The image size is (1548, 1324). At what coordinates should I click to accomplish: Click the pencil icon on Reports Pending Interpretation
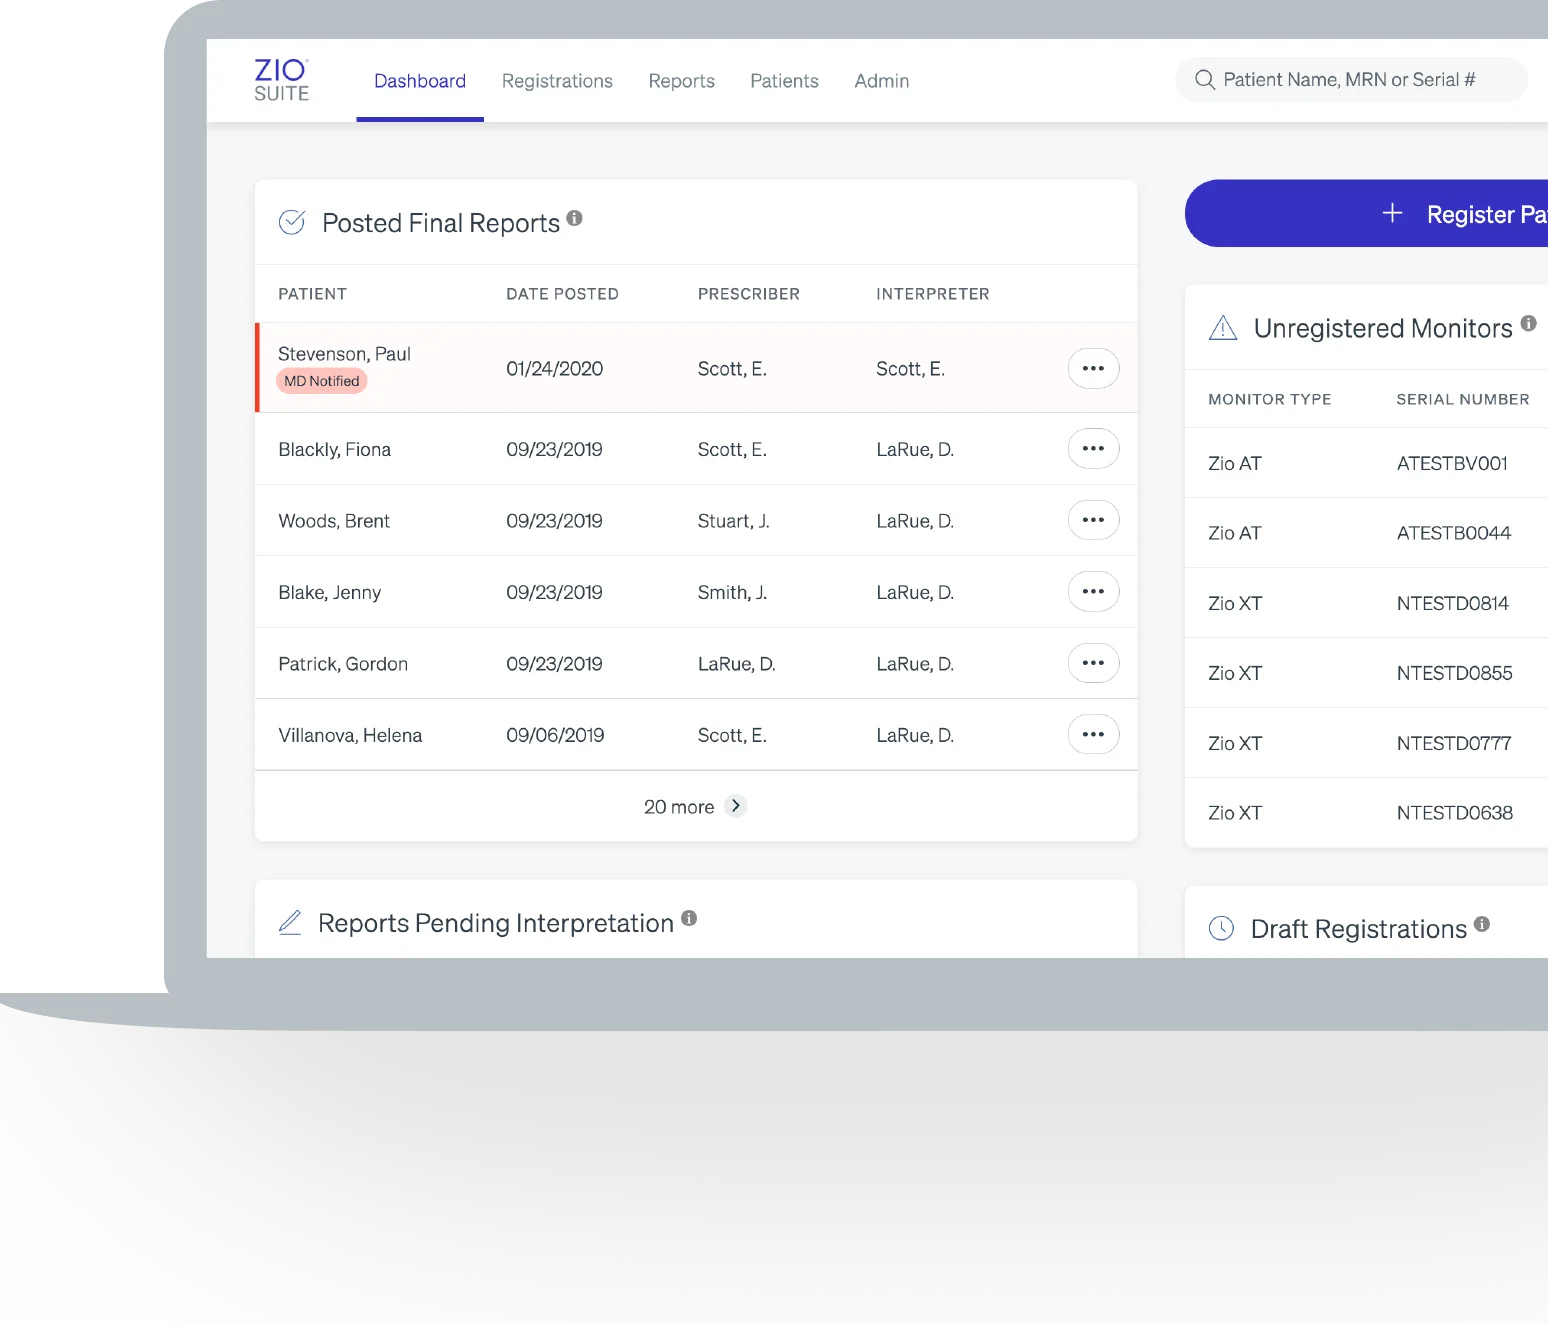[290, 922]
